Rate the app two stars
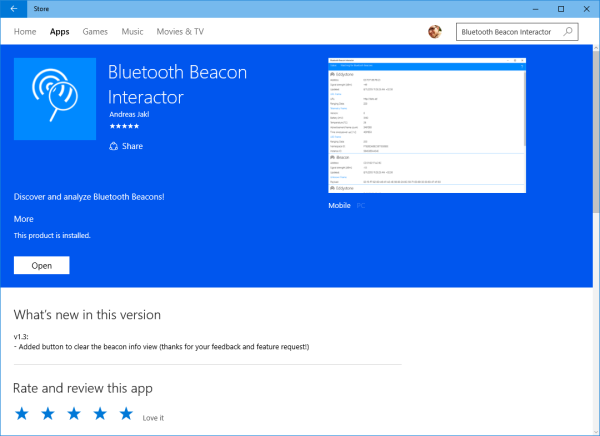Image resolution: width=600 pixels, height=436 pixels. coord(48,413)
